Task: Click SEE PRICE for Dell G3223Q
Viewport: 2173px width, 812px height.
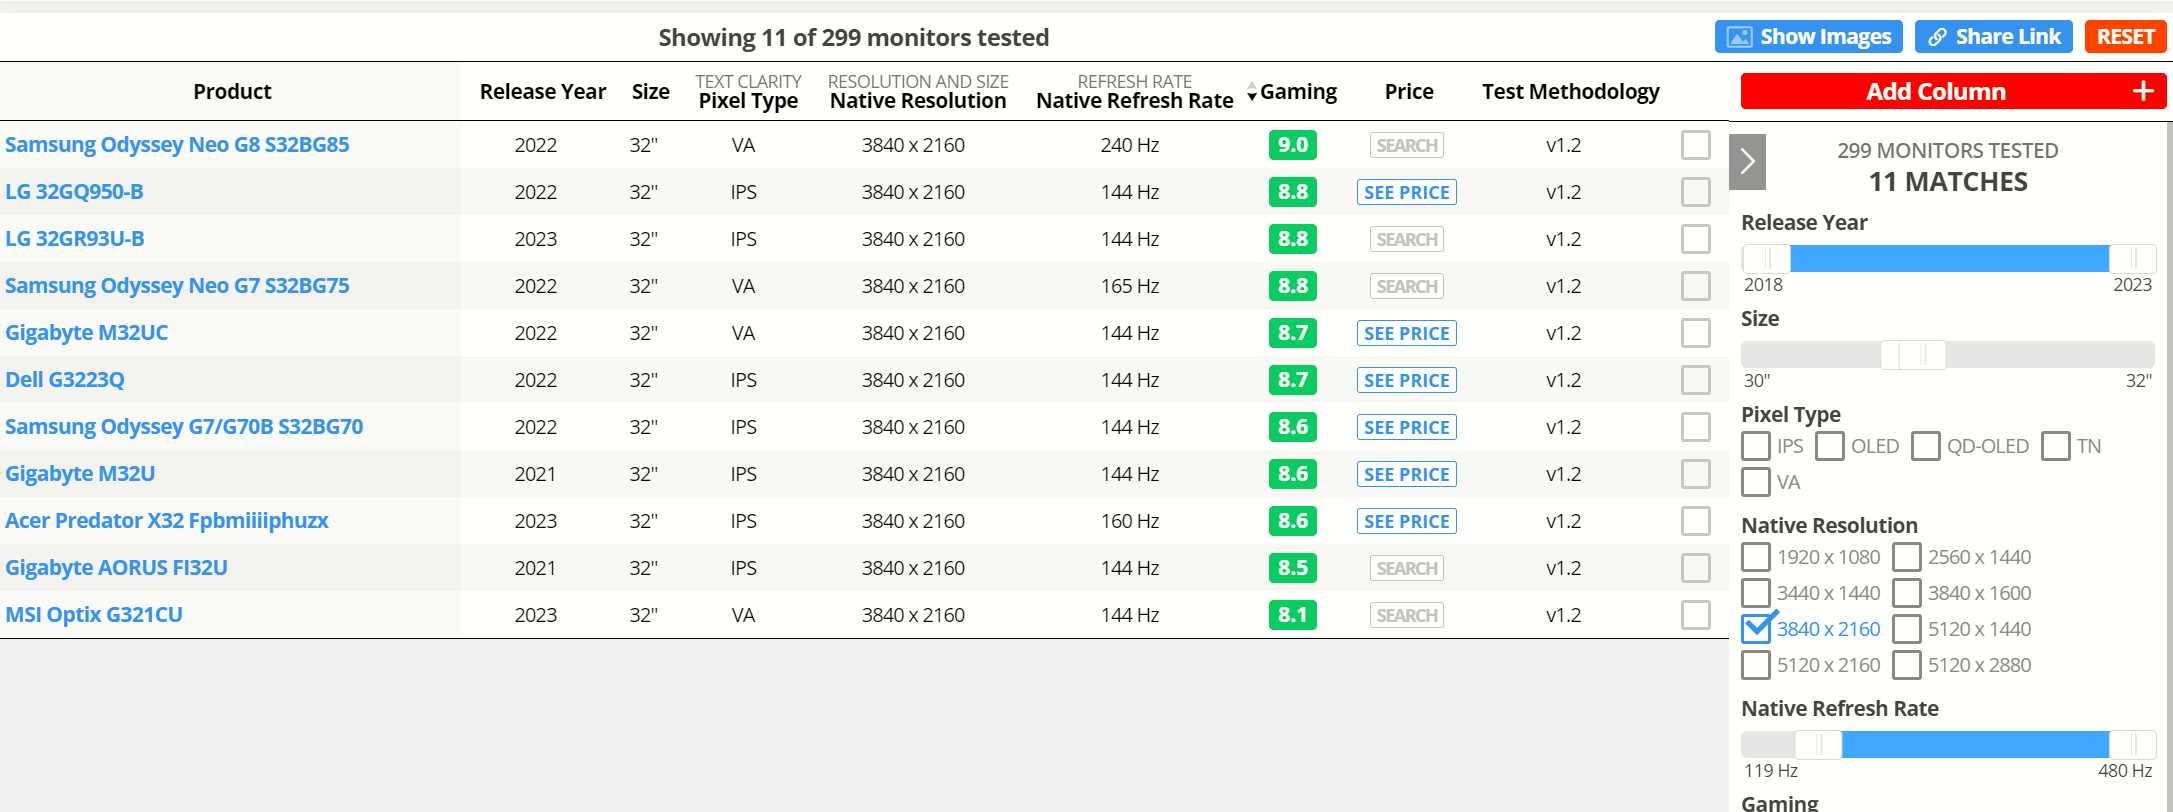Action: coord(1407,380)
